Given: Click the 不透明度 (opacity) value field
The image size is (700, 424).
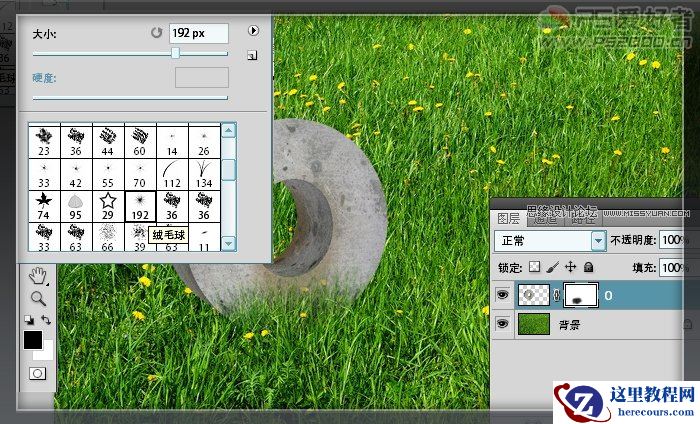Looking at the screenshot, I should click(x=674, y=240).
